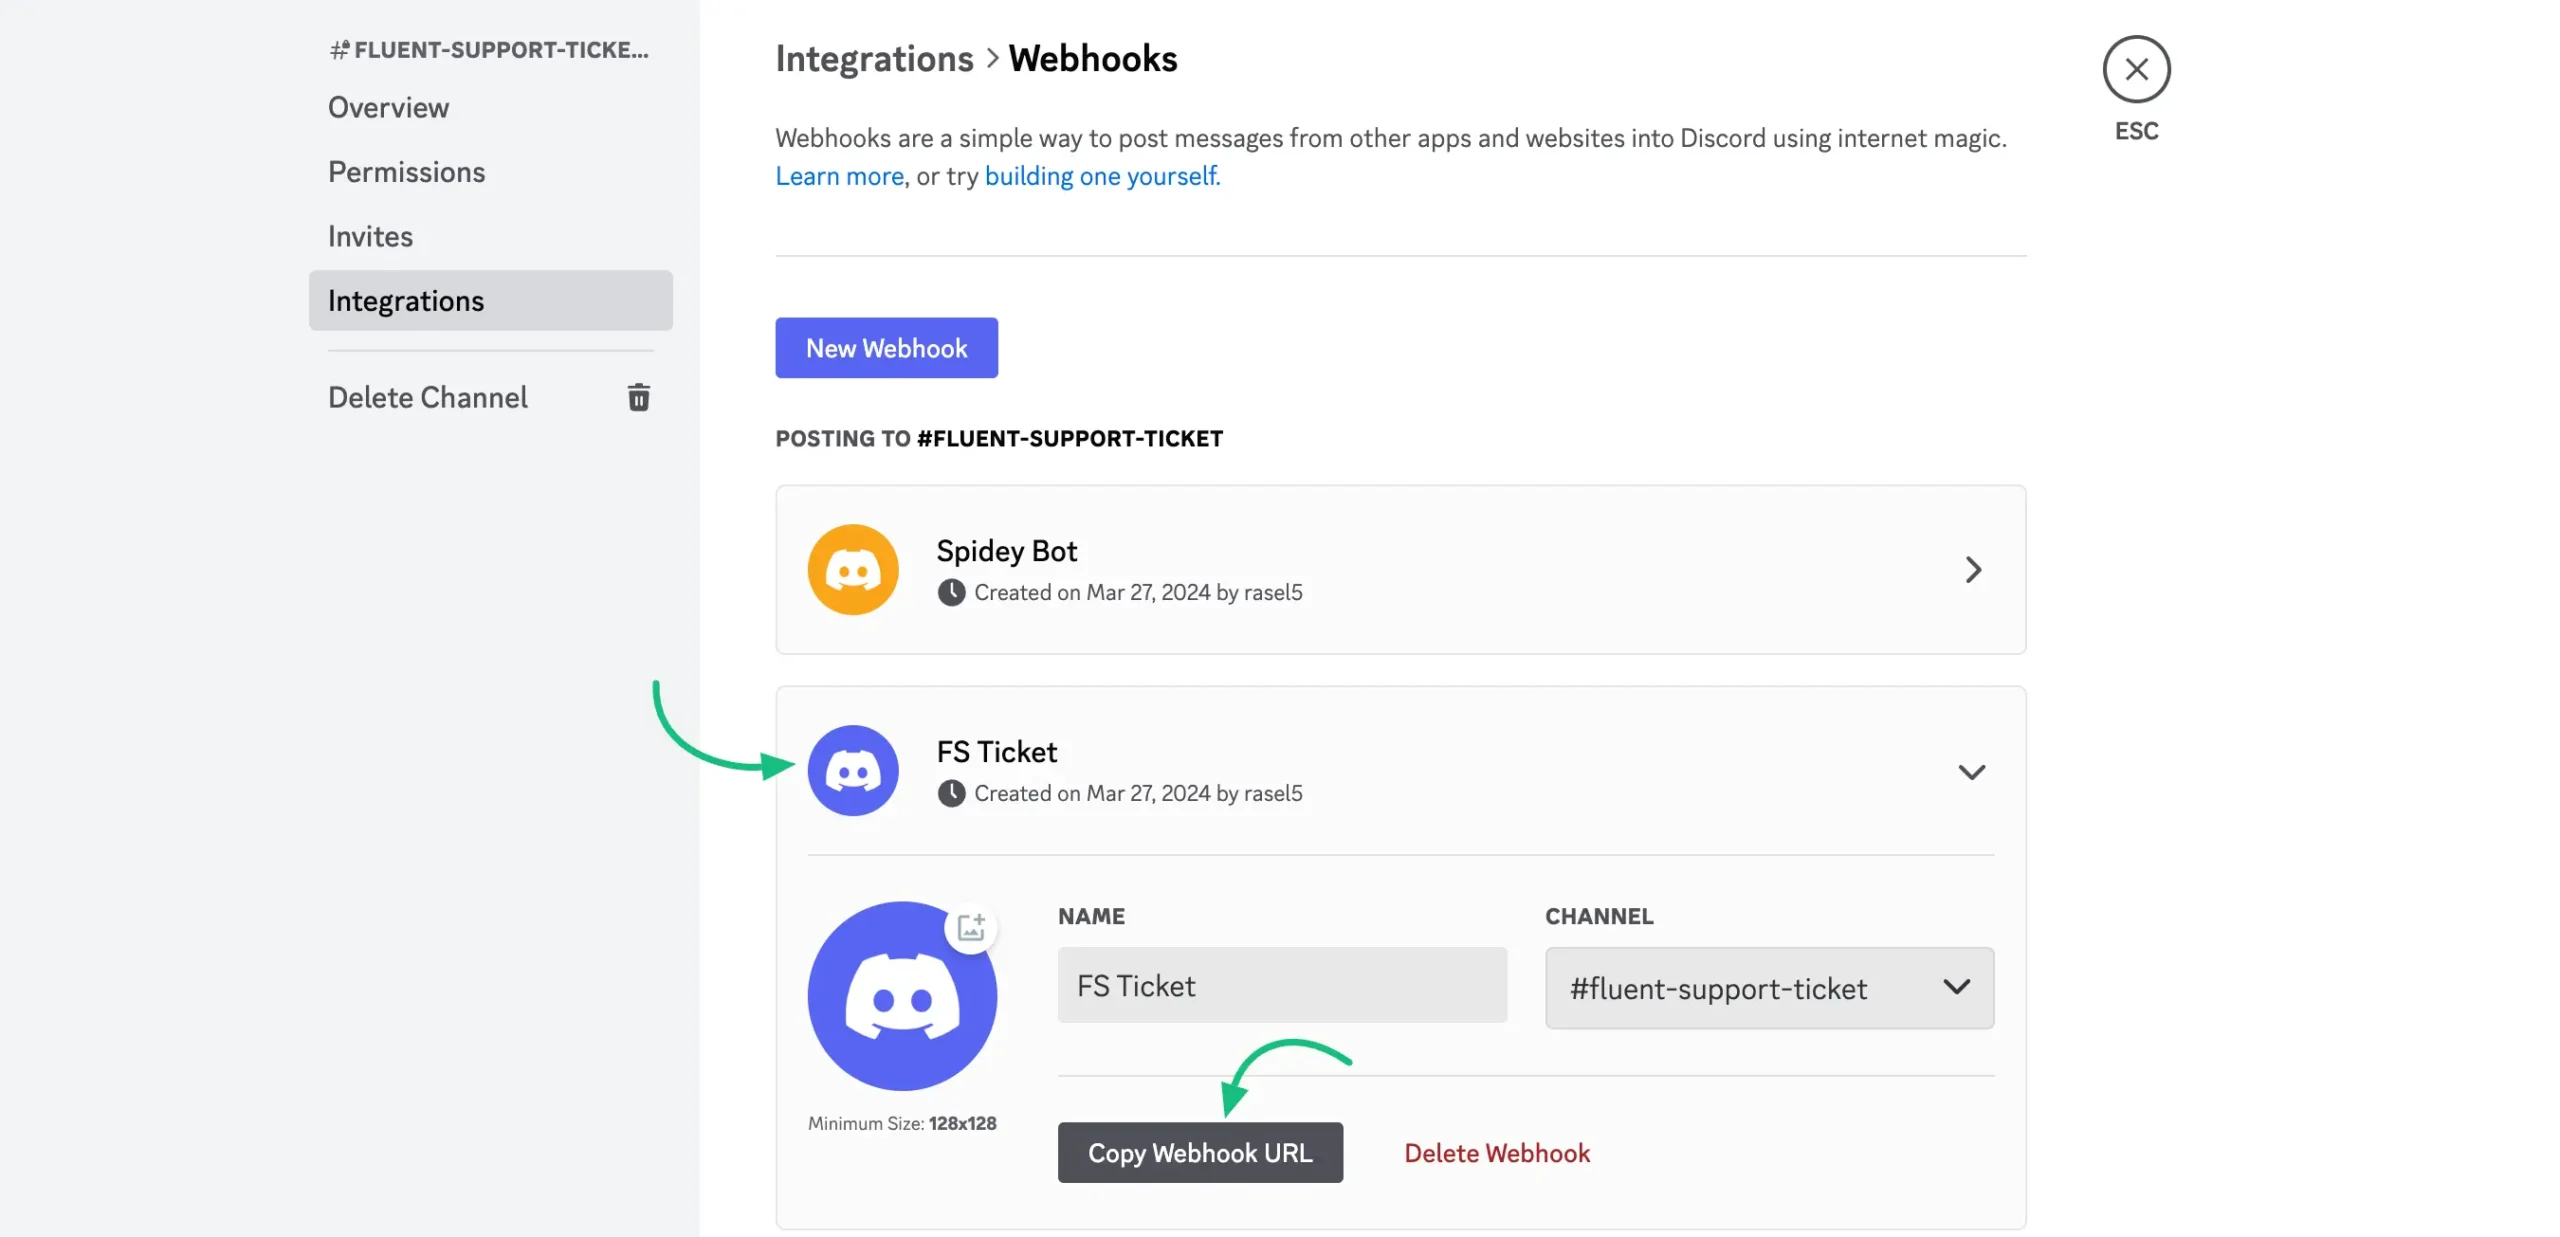Click the ESC close icon
Image resolution: width=2560 pixels, height=1237 pixels.
pos(2136,68)
